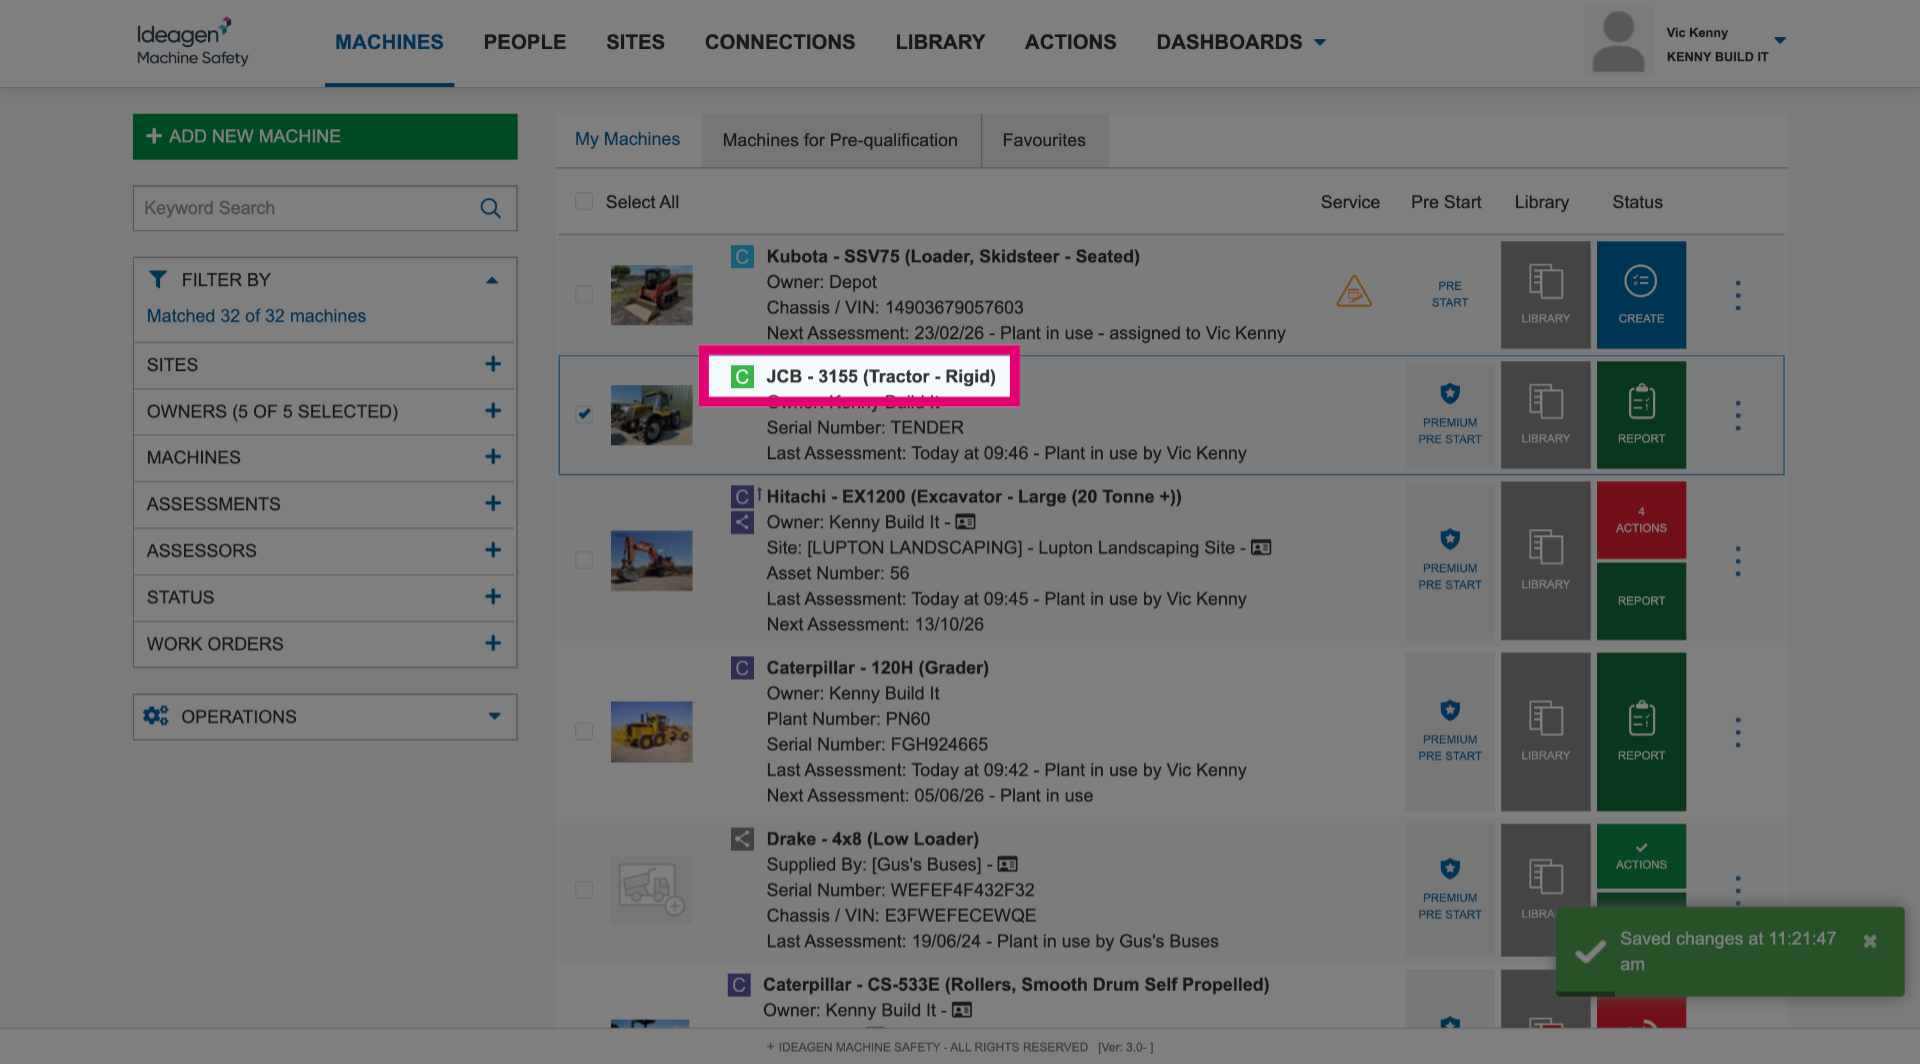View Report for Hitachi EX1200
The width and height of the screenshot is (1920, 1064).
pyautogui.click(x=1641, y=601)
